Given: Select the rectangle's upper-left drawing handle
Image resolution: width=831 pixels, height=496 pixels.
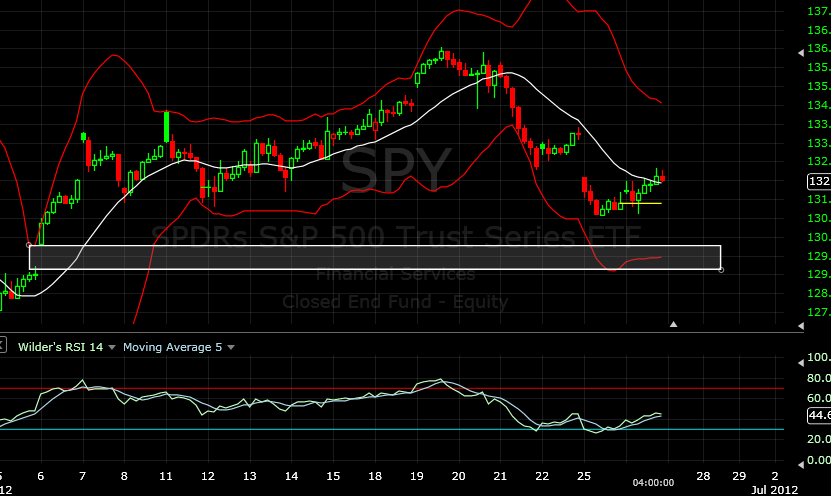Looking at the screenshot, I should coord(29,245).
